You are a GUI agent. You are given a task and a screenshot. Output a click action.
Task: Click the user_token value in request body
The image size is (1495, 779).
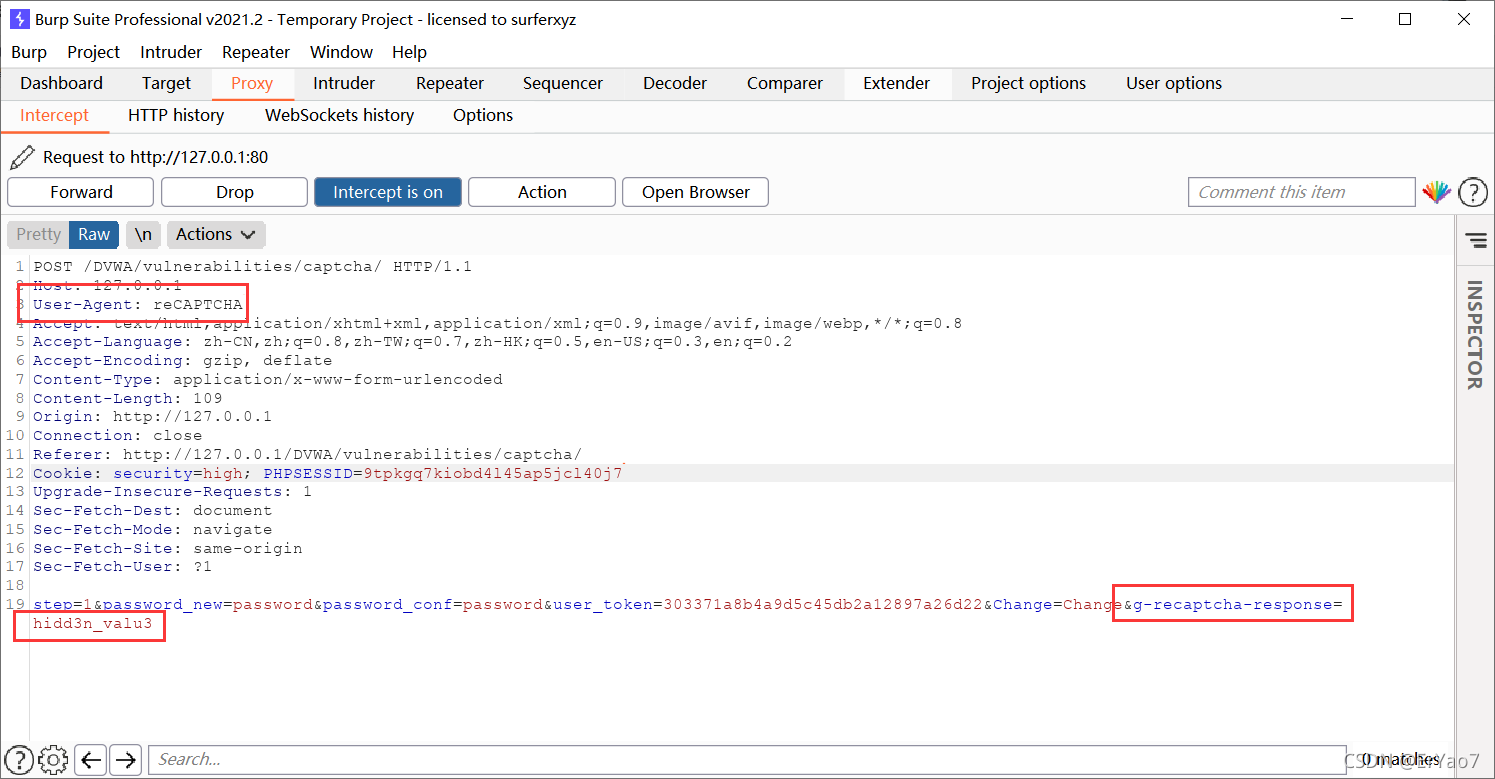823,605
